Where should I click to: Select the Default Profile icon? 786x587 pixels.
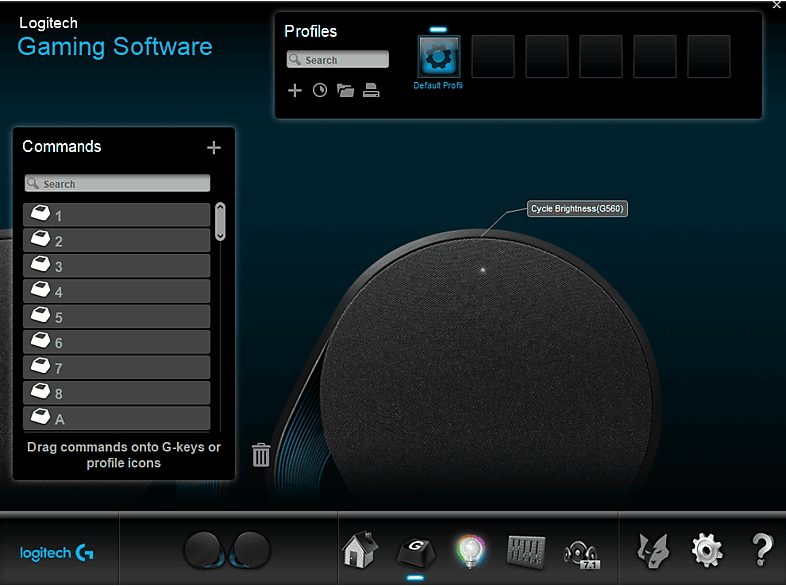point(438,57)
